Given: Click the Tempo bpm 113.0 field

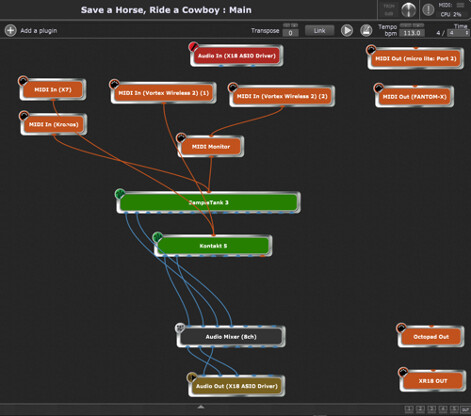Looking at the screenshot, I should pos(412,33).
